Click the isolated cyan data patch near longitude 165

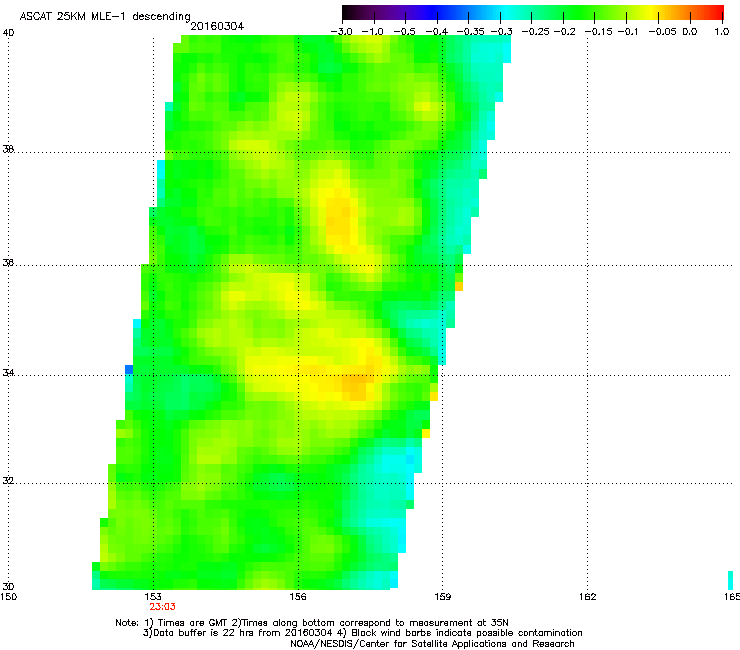point(731,580)
